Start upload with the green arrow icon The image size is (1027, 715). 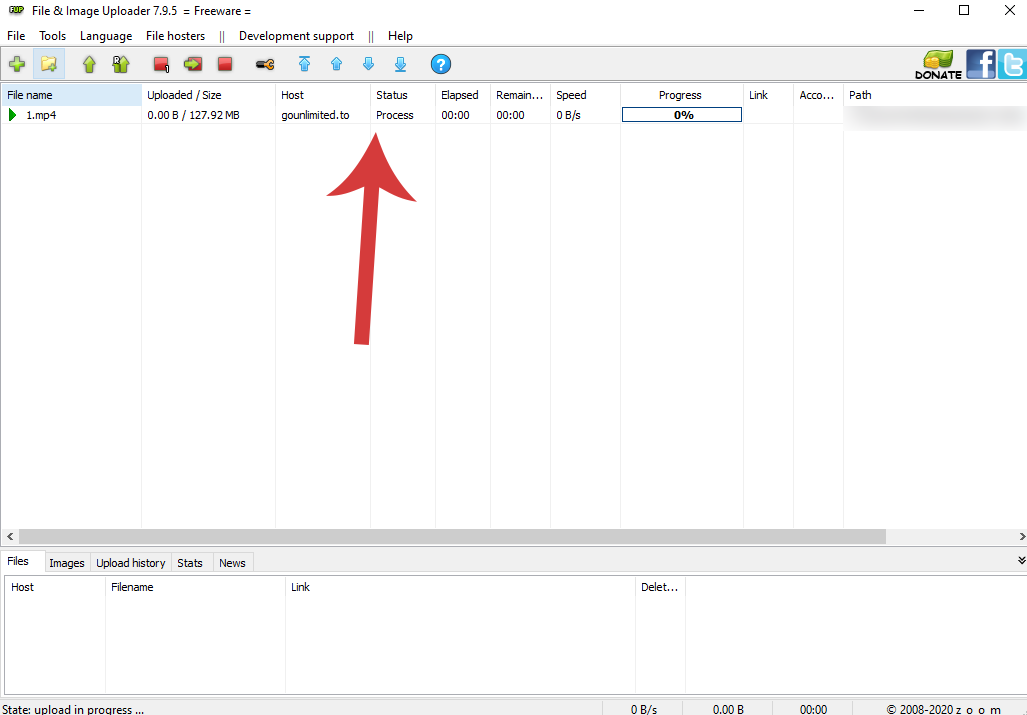click(x=89, y=64)
